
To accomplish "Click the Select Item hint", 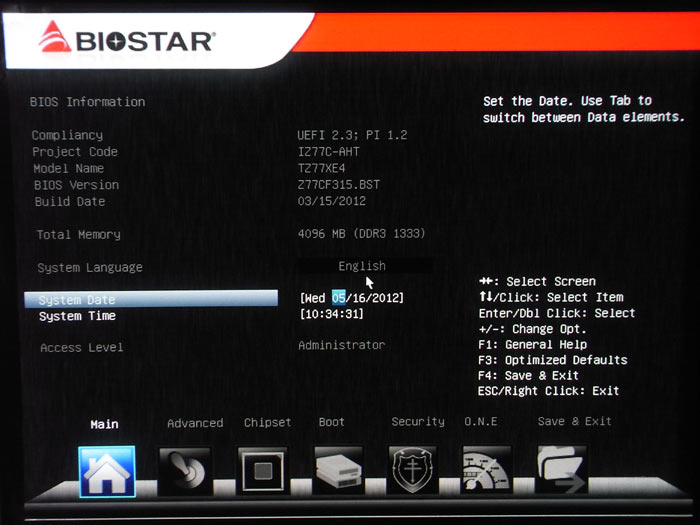I will pyautogui.click(x=551, y=297).
